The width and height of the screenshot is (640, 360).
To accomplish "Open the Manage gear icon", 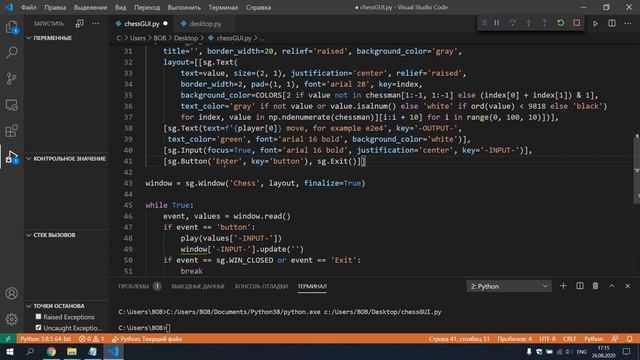I will [11, 319].
